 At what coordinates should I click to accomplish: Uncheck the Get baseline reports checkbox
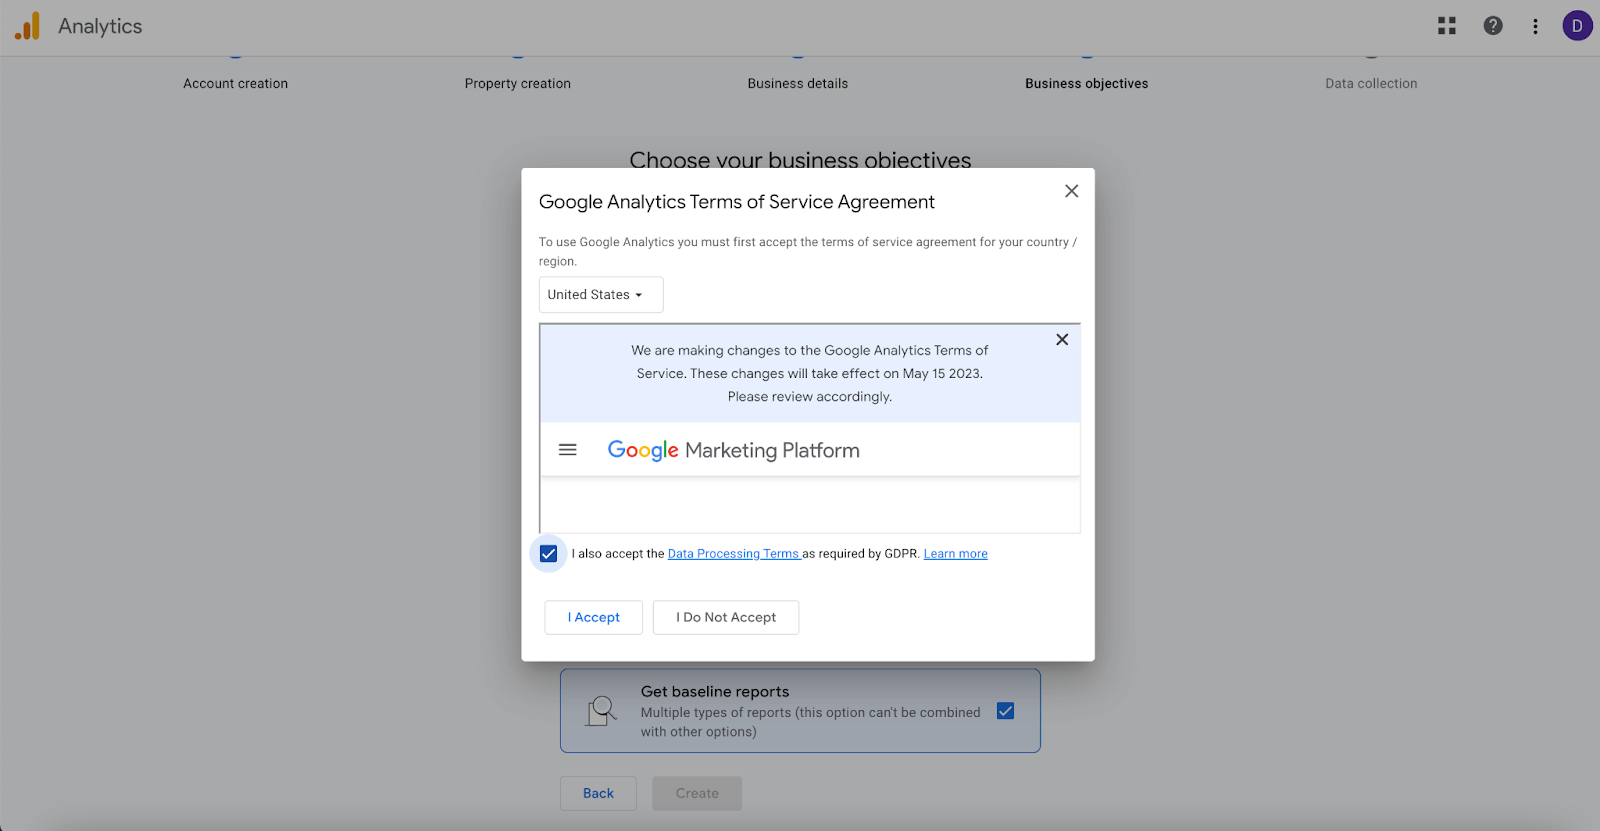[1006, 711]
